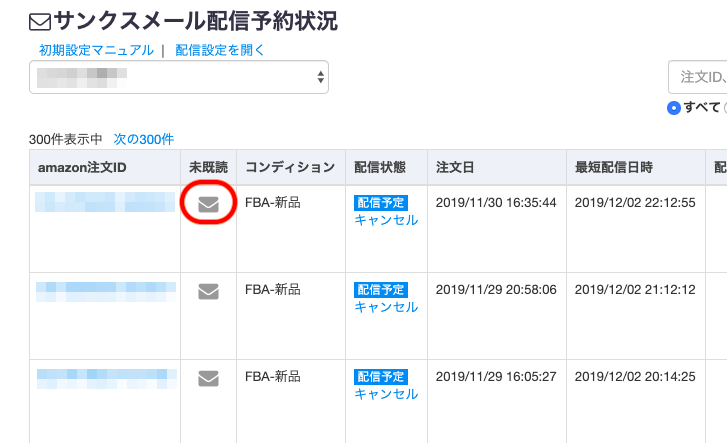The width and height of the screenshot is (727, 443).
Task: Click envelope icon in the 20:58:06 order row
Action: tap(208, 291)
